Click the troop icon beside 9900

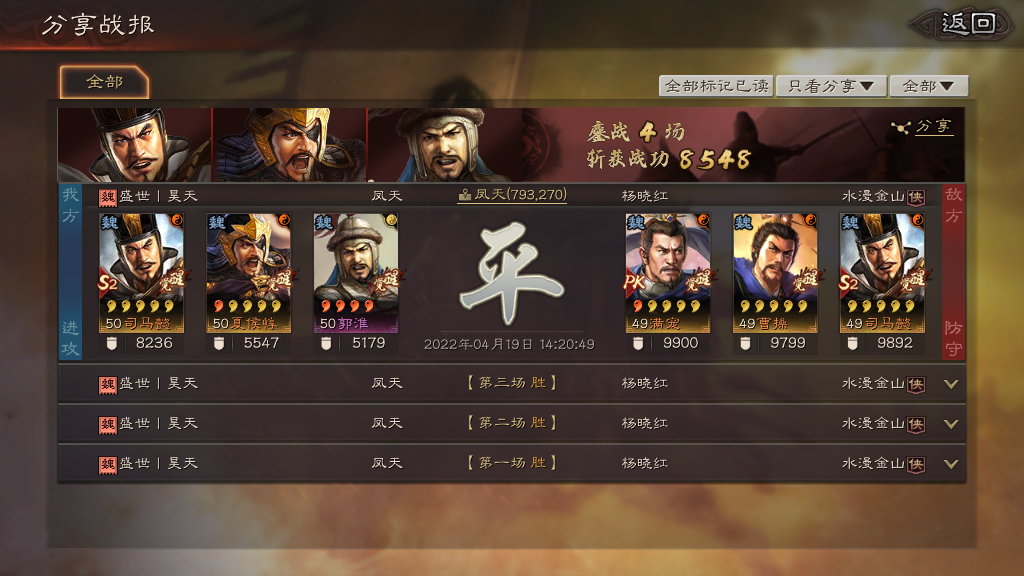(638, 344)
